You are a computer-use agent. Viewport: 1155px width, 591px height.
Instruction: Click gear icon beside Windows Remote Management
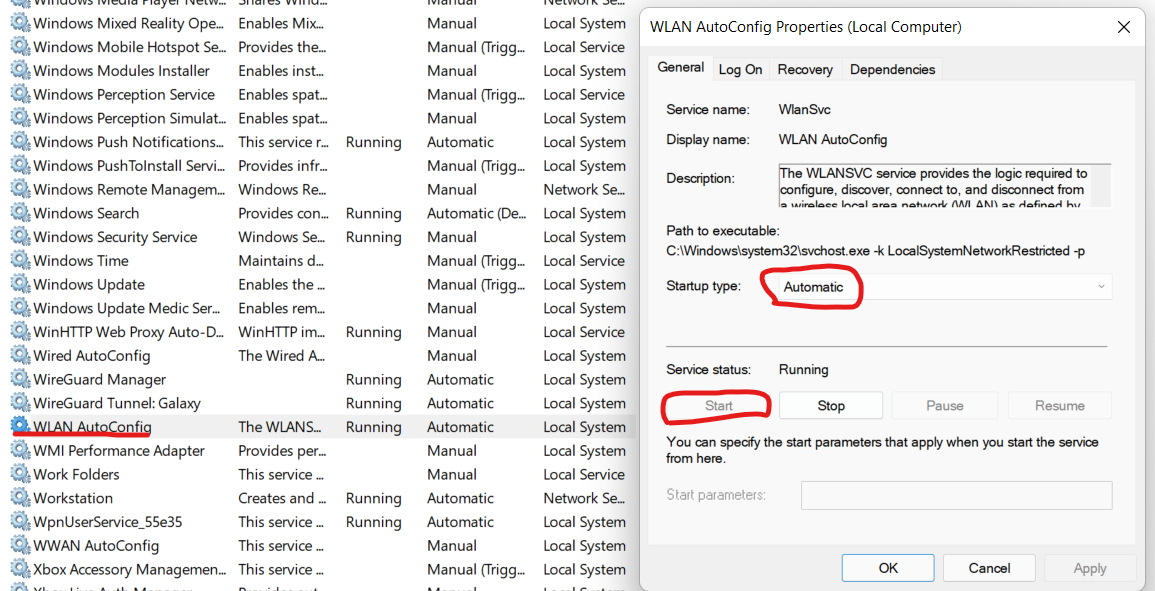pyautogui.click(x=20, y=189)
